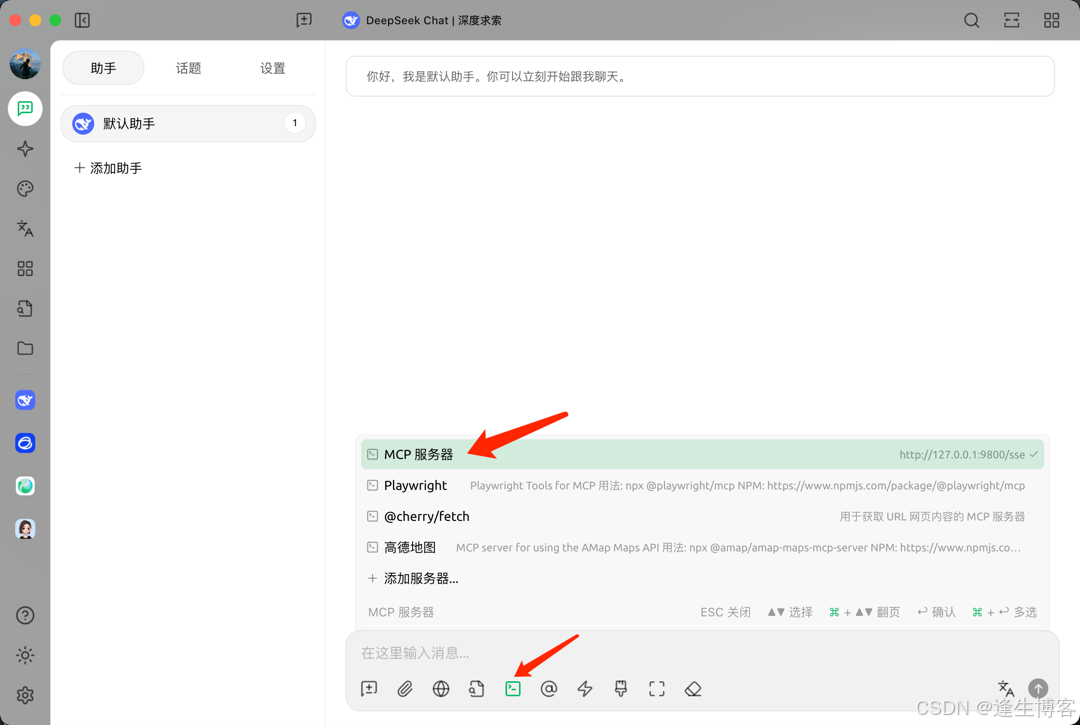The image size is (1080, 725).
Task: Open the knowledge base sidebar icon
Action: pyautogui.click(x=25, y=308)
